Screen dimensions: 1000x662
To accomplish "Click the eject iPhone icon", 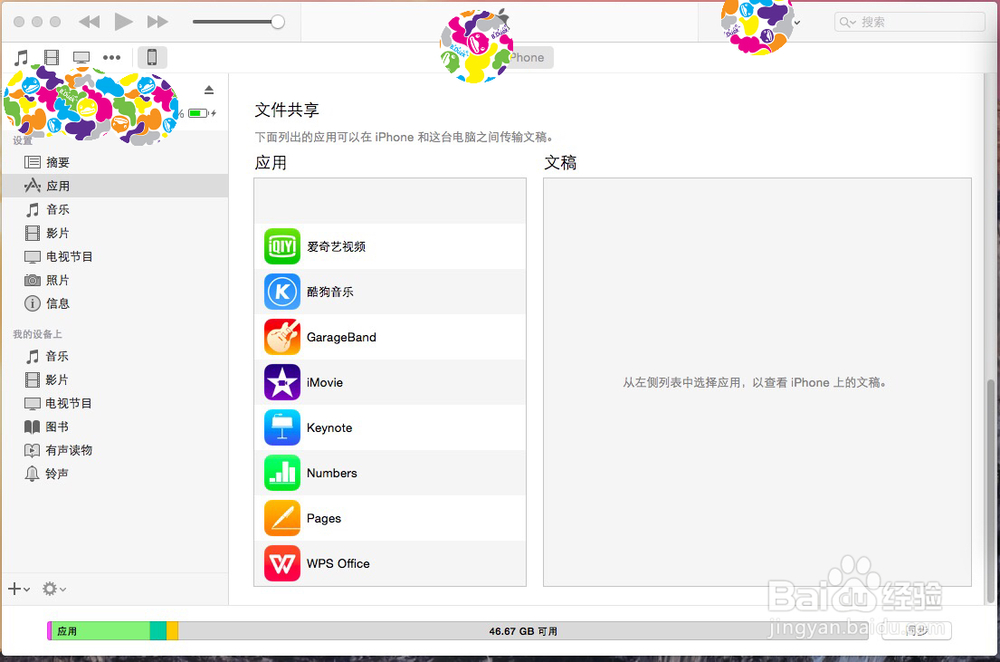I will pyautogui.click(x=207, y=88).
